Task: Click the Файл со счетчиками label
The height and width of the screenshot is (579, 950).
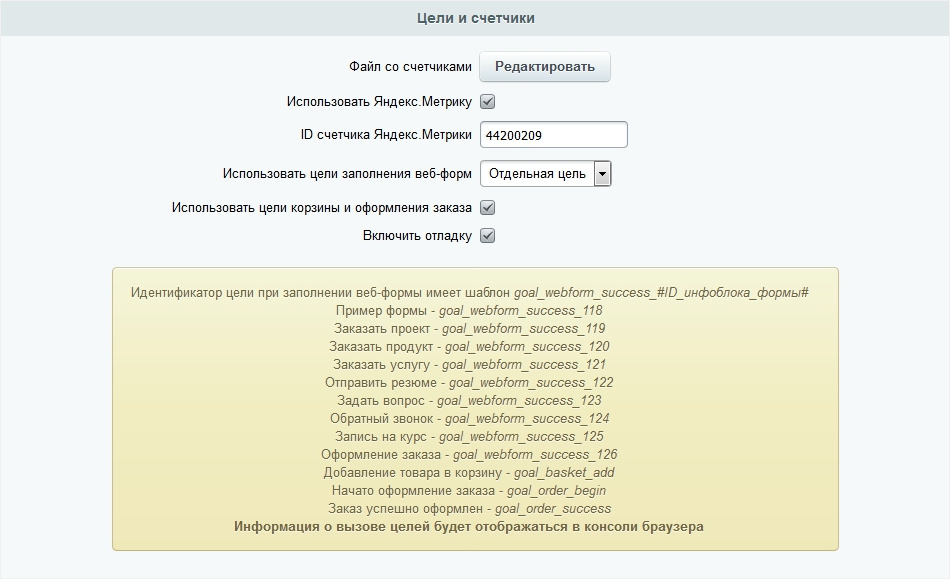Action: tap(410, 67)
